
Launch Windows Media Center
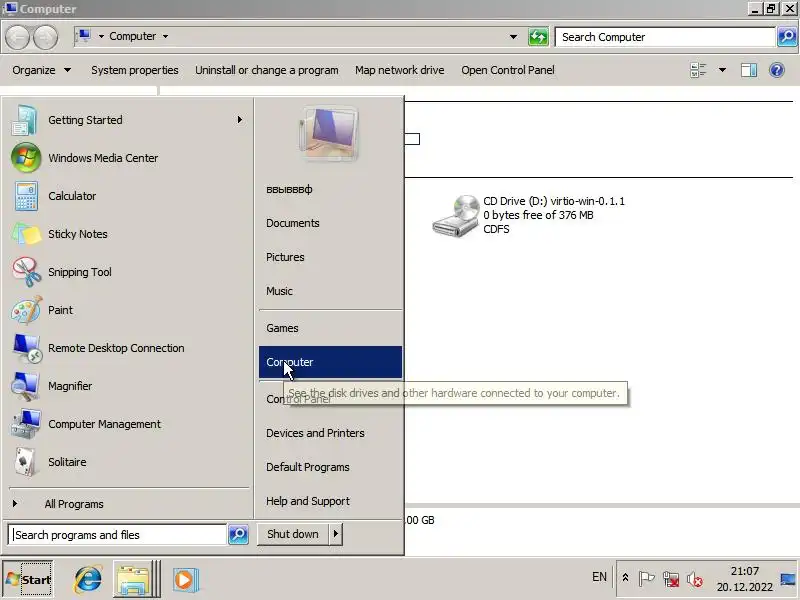[128, 158]
